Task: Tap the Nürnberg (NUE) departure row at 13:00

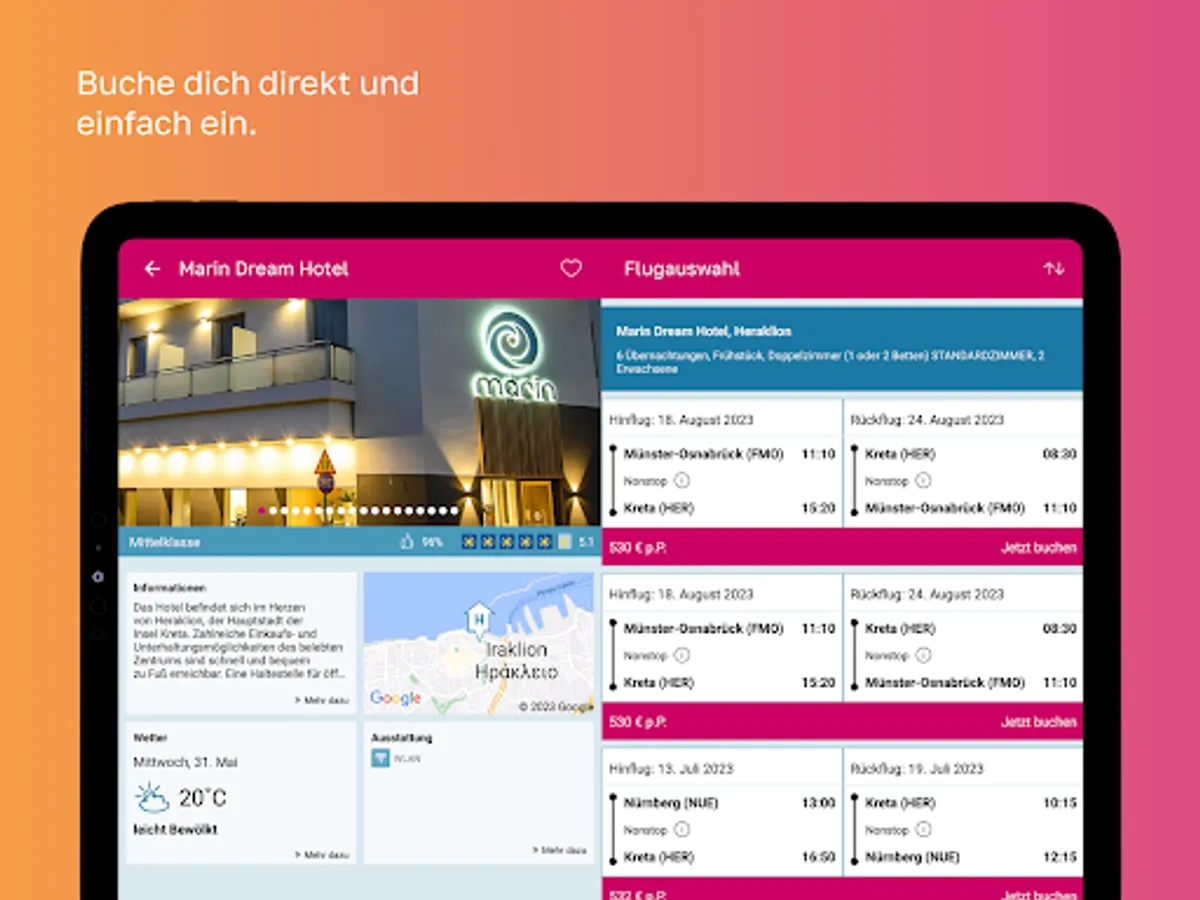Action: click(x=729, y=803)
